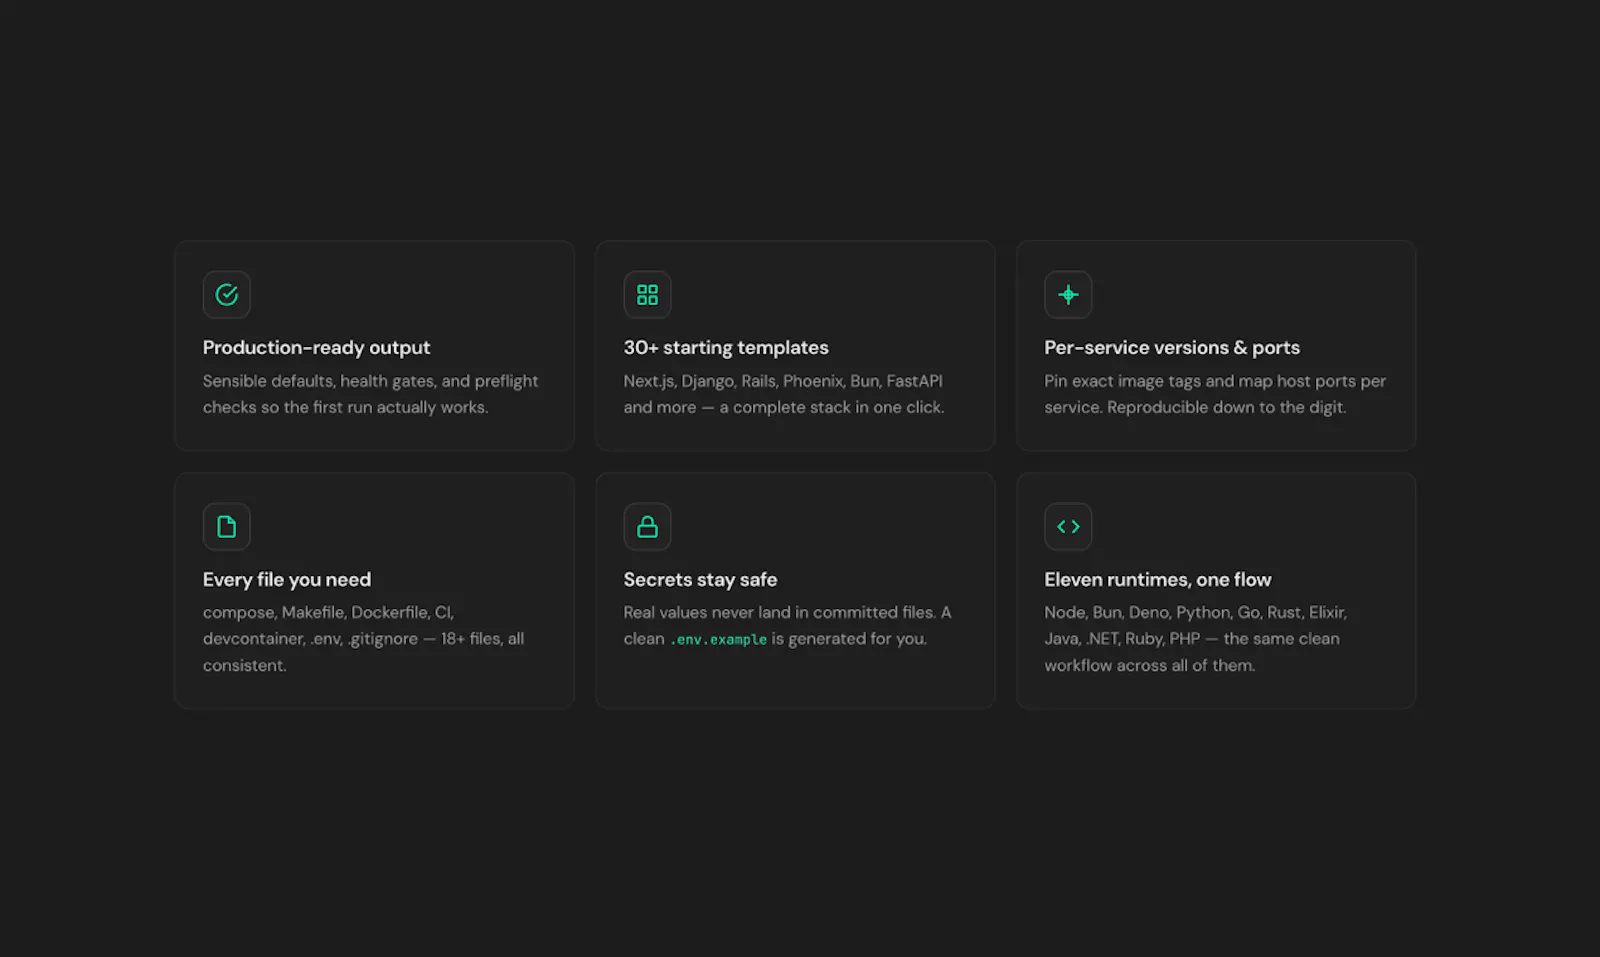The image size is (1600, 957).
Task: Click the lock icon above Secrets stay safe
Action: point(648,527)
